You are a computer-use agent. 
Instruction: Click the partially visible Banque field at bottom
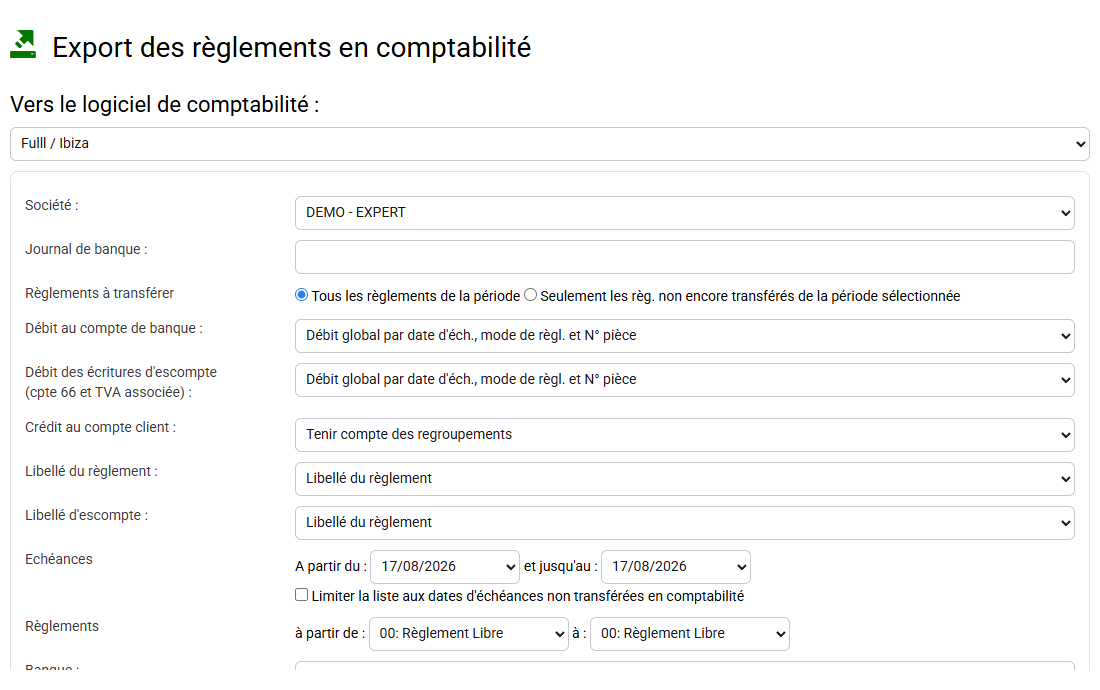(x=685, y=665)
